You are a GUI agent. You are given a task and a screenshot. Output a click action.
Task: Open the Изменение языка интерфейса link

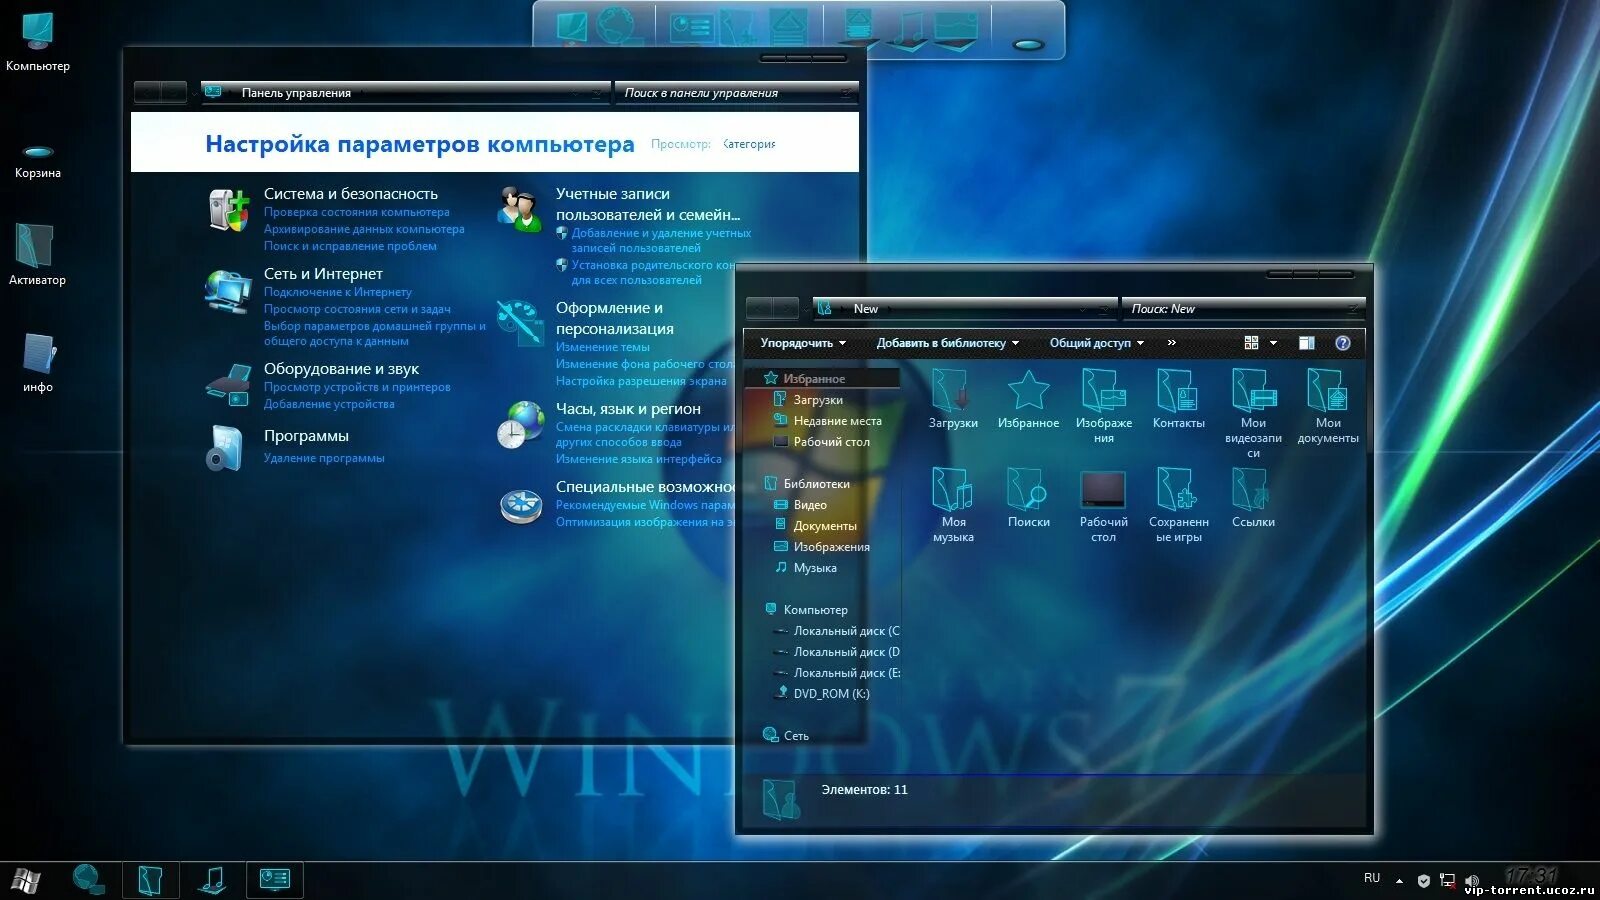coord(638,459)
